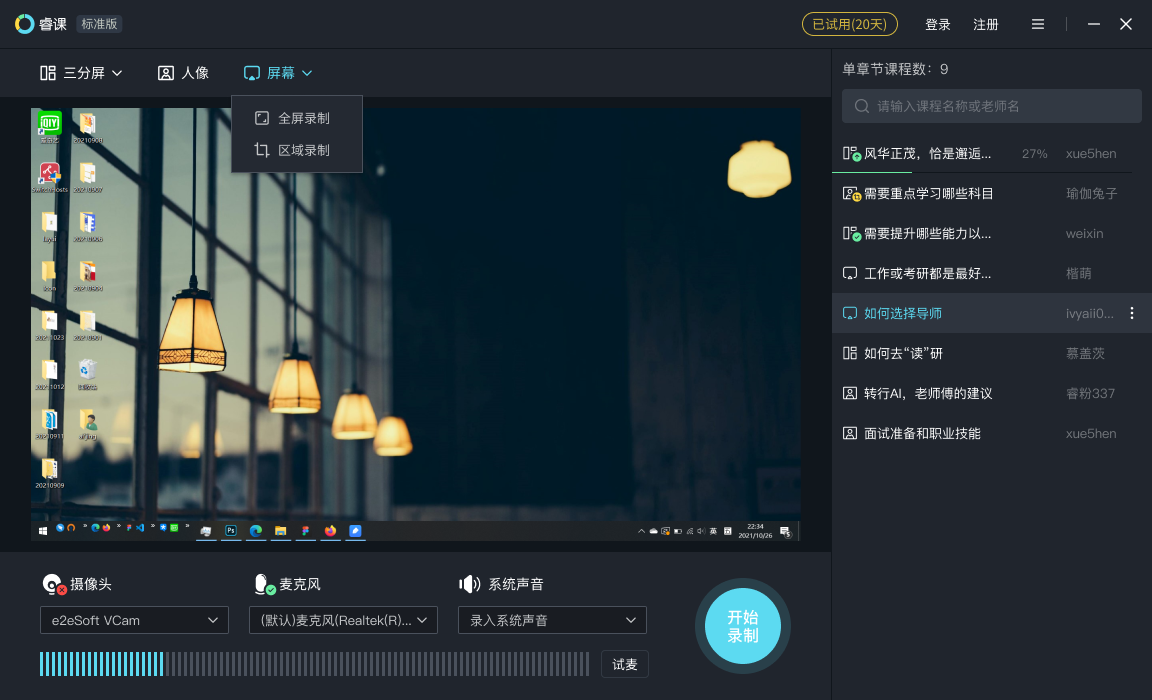Click SwitchHosts desktop icon in preview
1152x700 pixels.
click(x=50, y=177)
